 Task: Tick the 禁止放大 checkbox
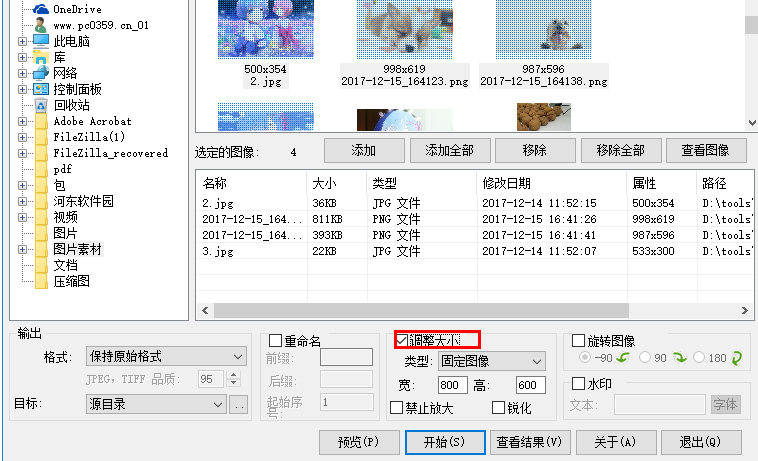[396, 408]
